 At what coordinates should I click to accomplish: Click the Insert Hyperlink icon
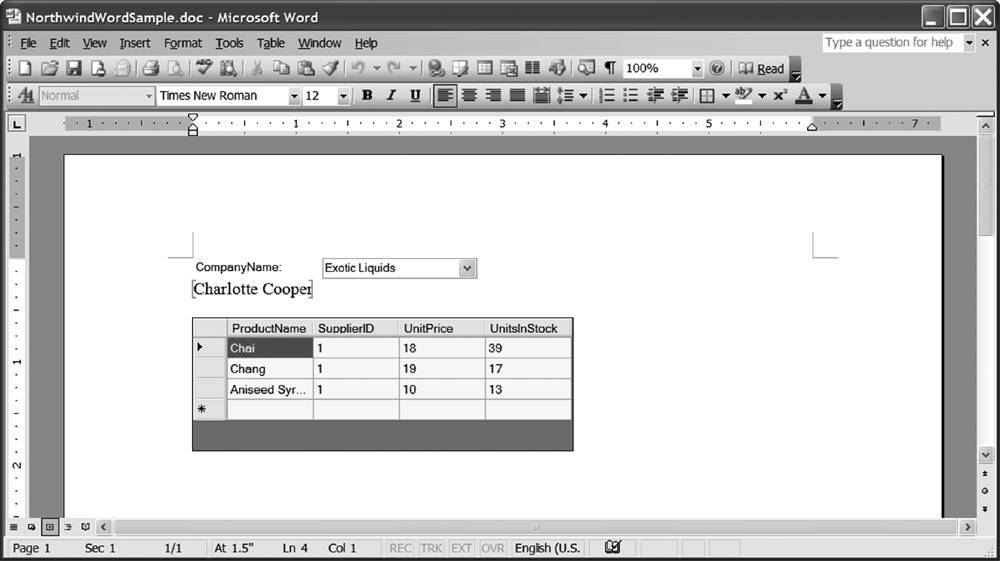point(436,68)
